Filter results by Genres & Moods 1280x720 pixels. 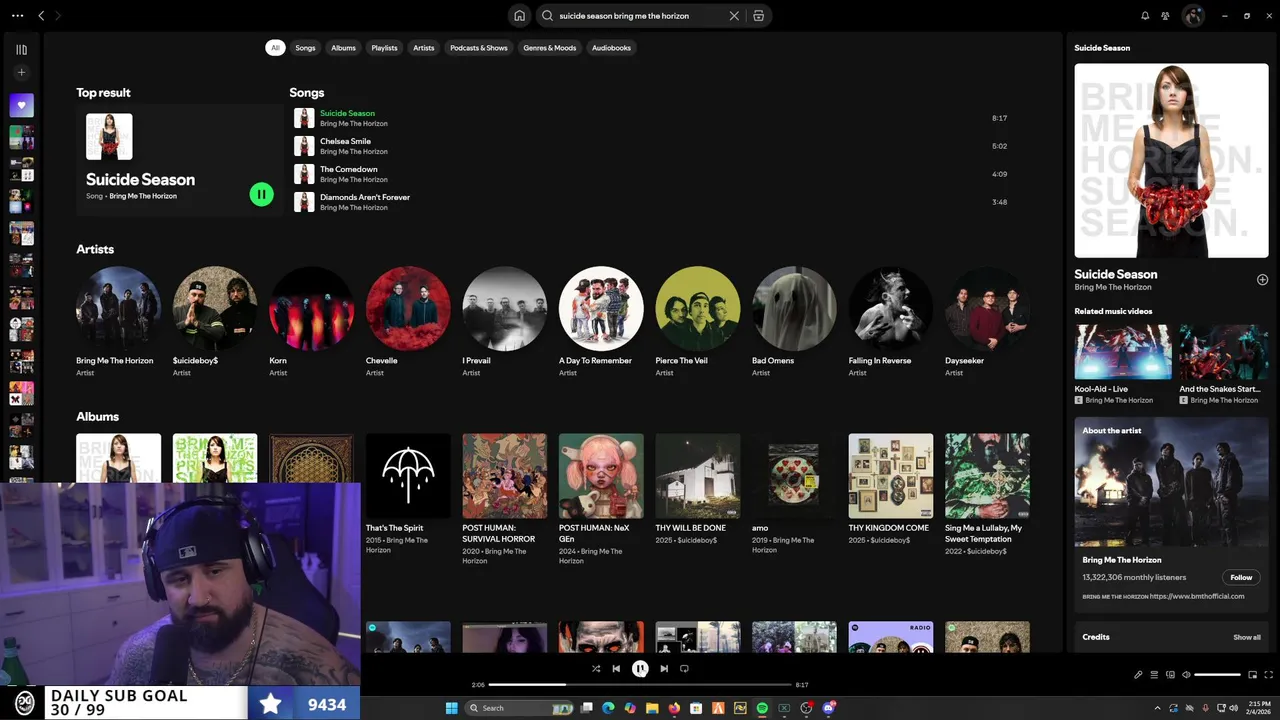(550, 48)
